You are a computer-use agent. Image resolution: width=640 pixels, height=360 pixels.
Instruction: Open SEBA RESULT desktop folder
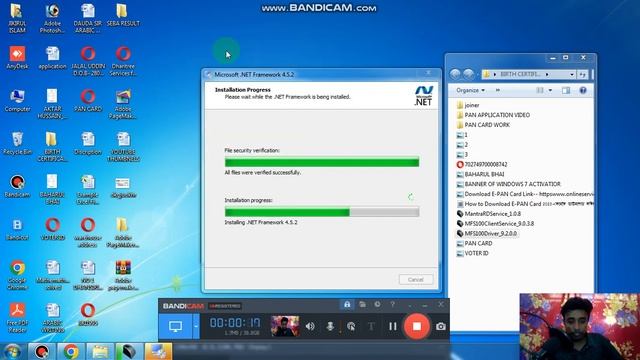123,15
